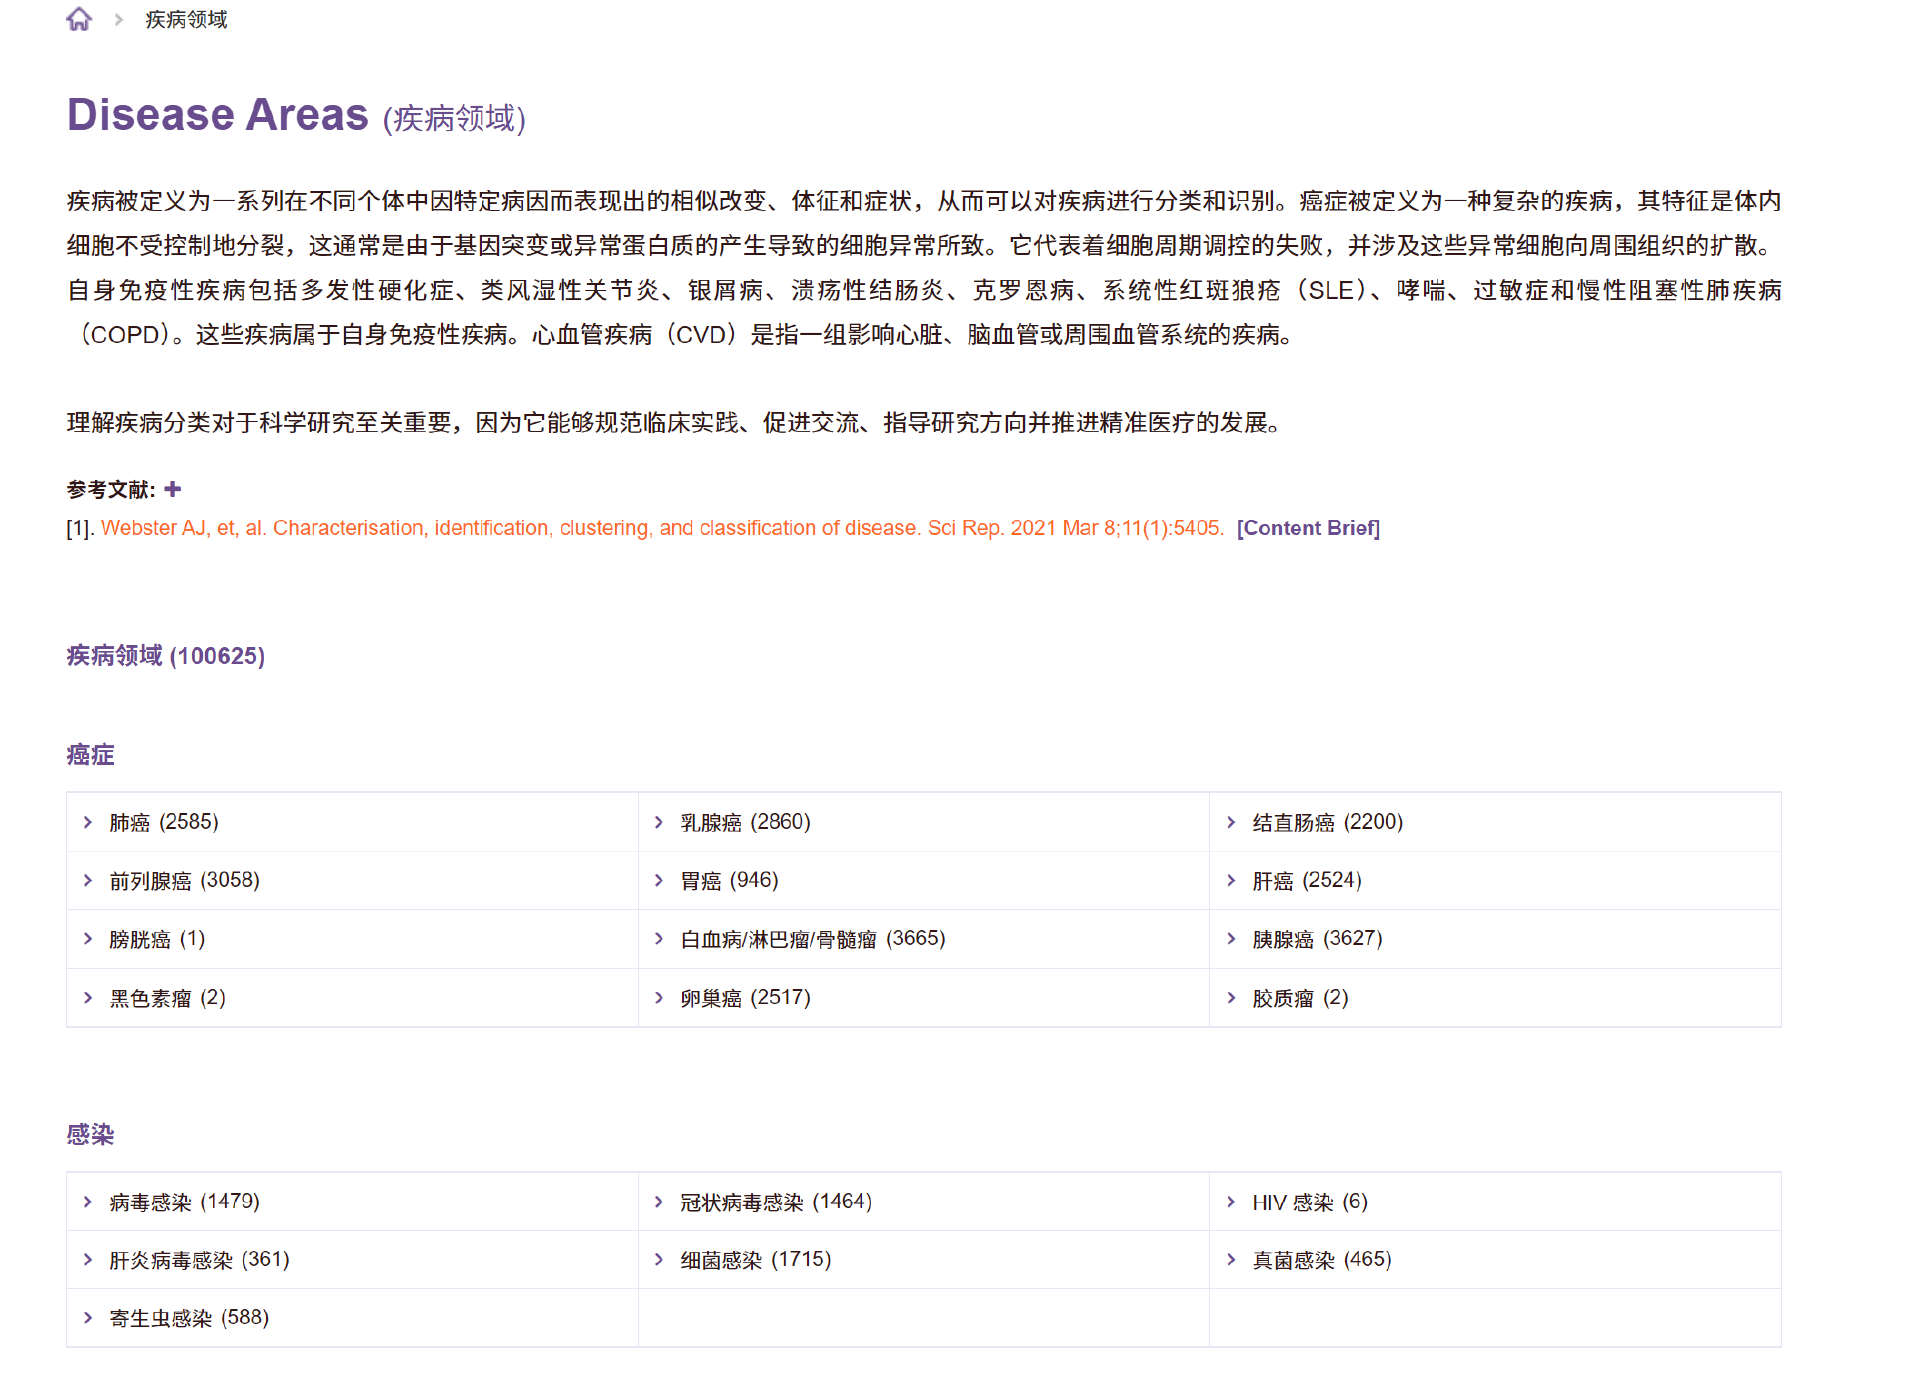The image size is (1920, 1382).
Task: Click the chevron icon next to 寄生虫感染
Action: (88, 1318)
